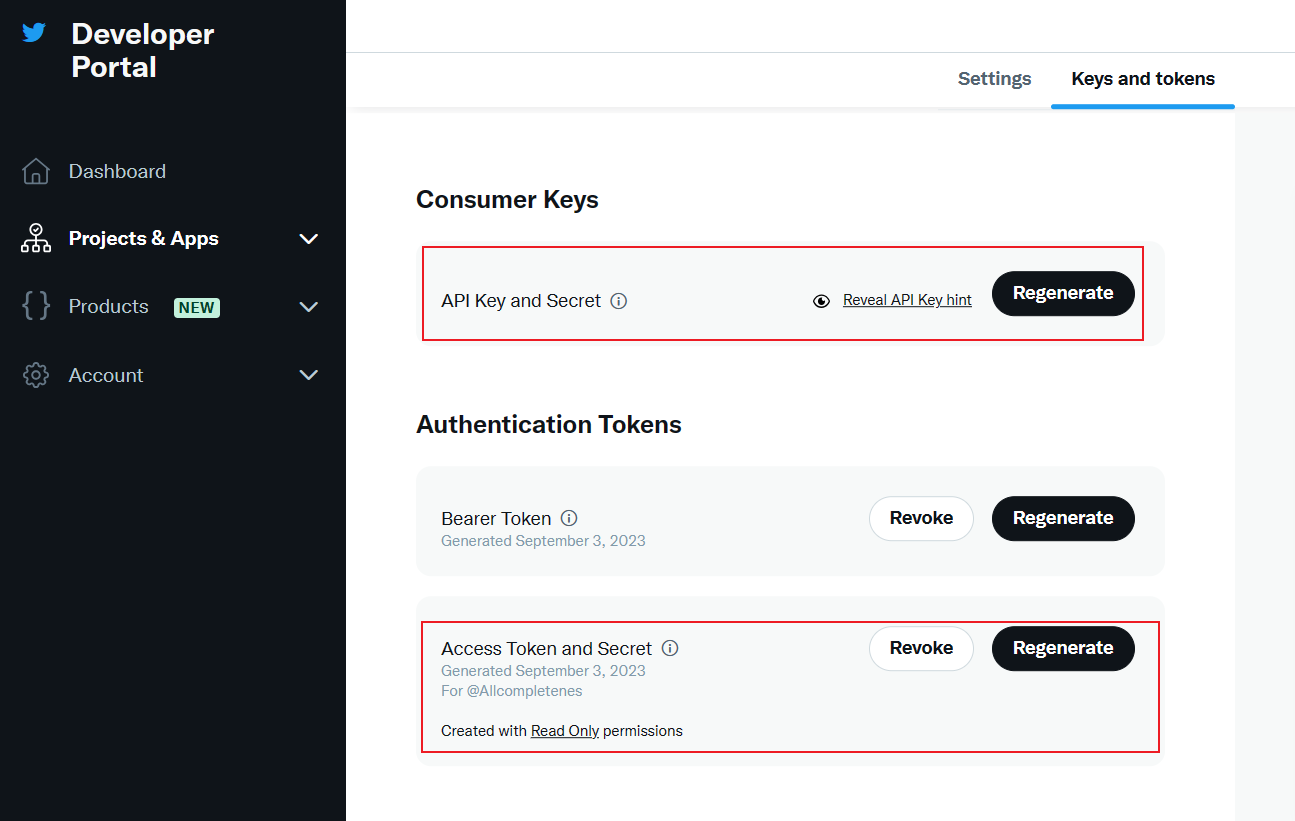Revoke the Access Token and Secret
Image resolution: width=1295 pixels, height=821 pixels.
(921, 648)
